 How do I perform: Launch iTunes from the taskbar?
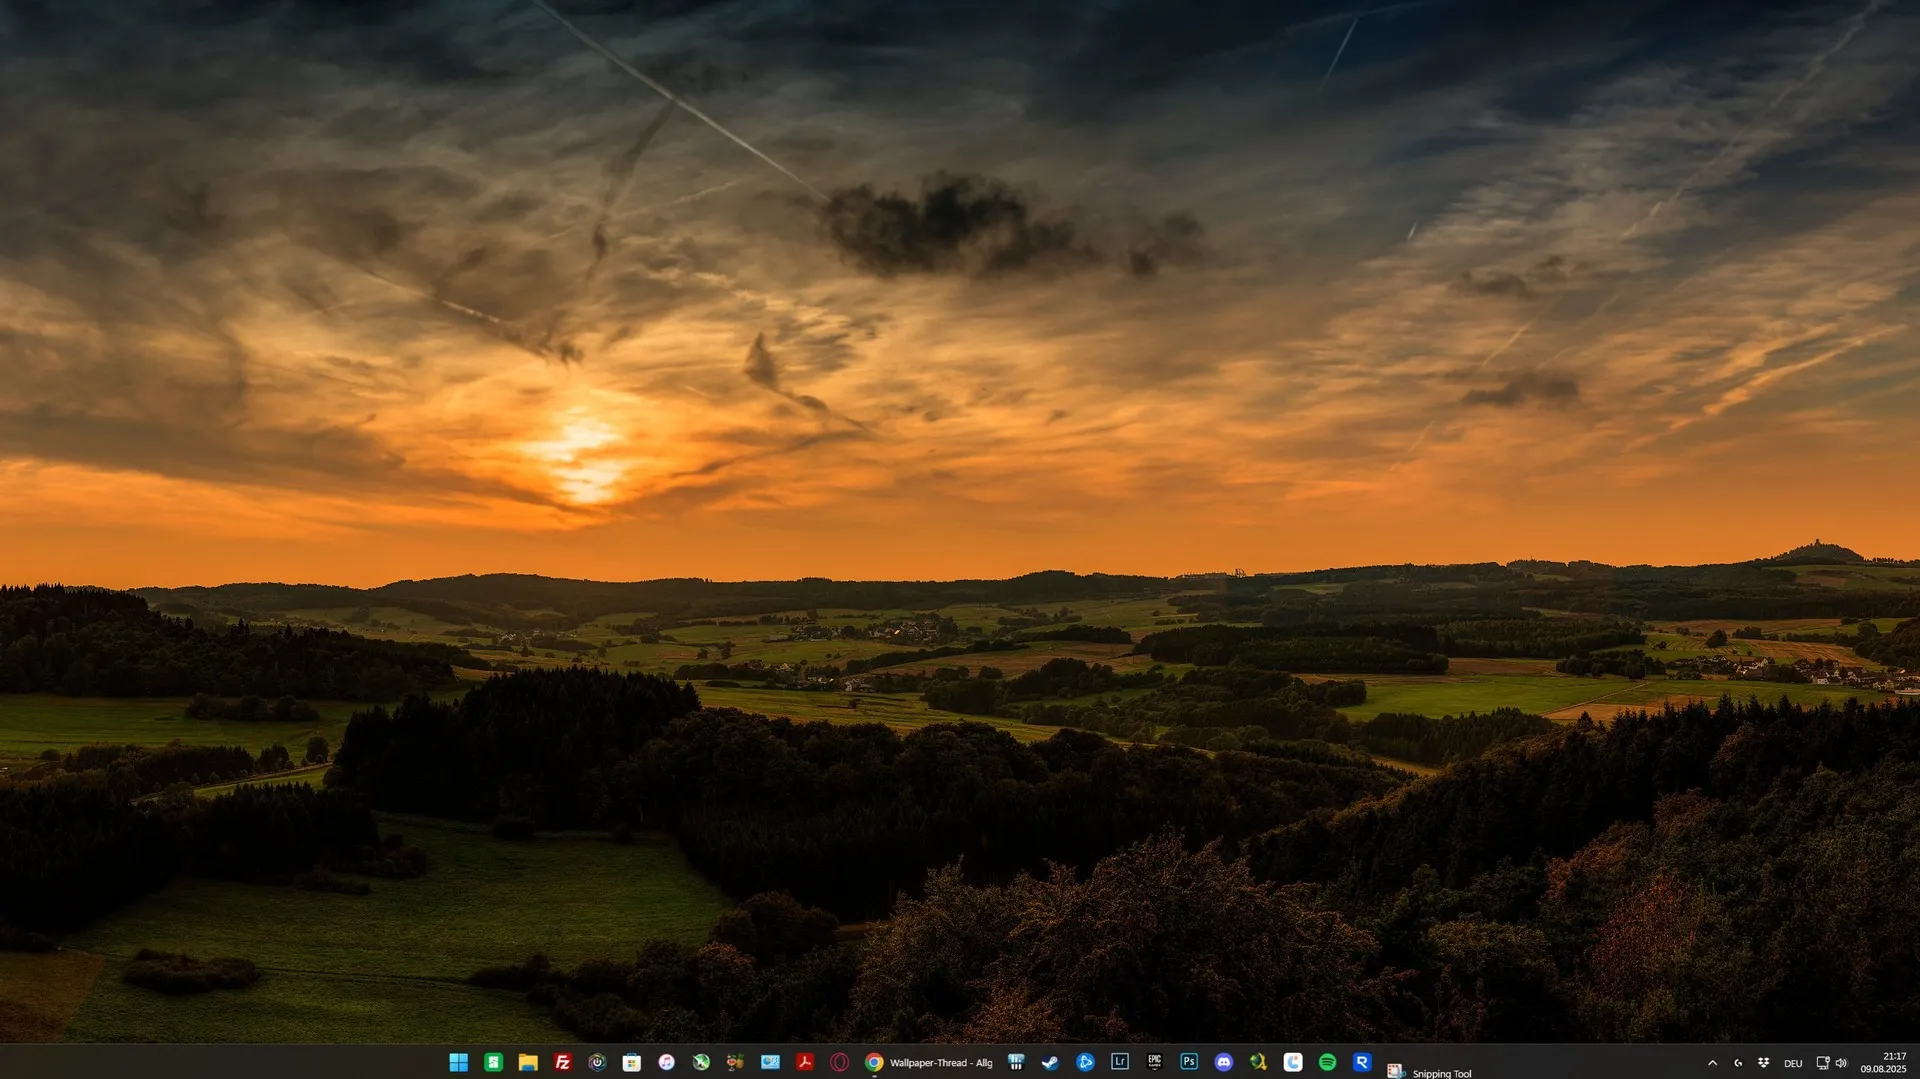pyautogui.click(x=666, y=1062)
